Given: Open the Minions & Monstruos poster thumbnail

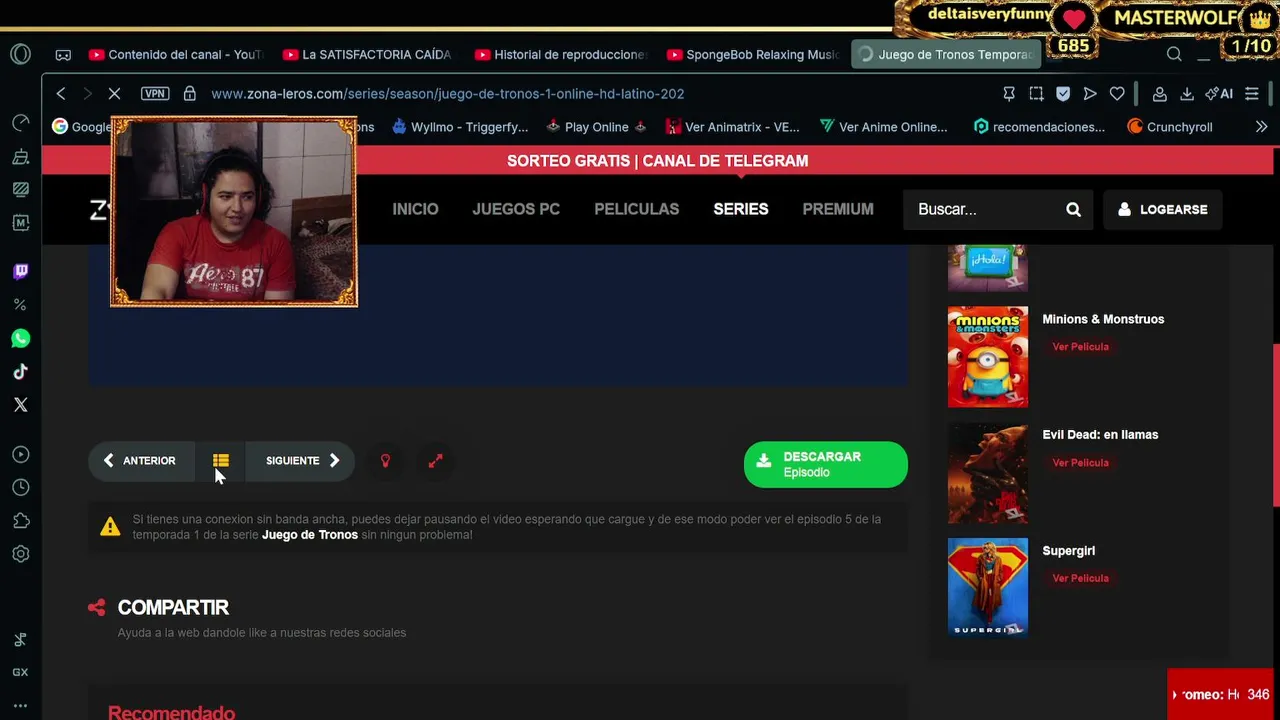Looking at the screenshot, I should [988, 357].
